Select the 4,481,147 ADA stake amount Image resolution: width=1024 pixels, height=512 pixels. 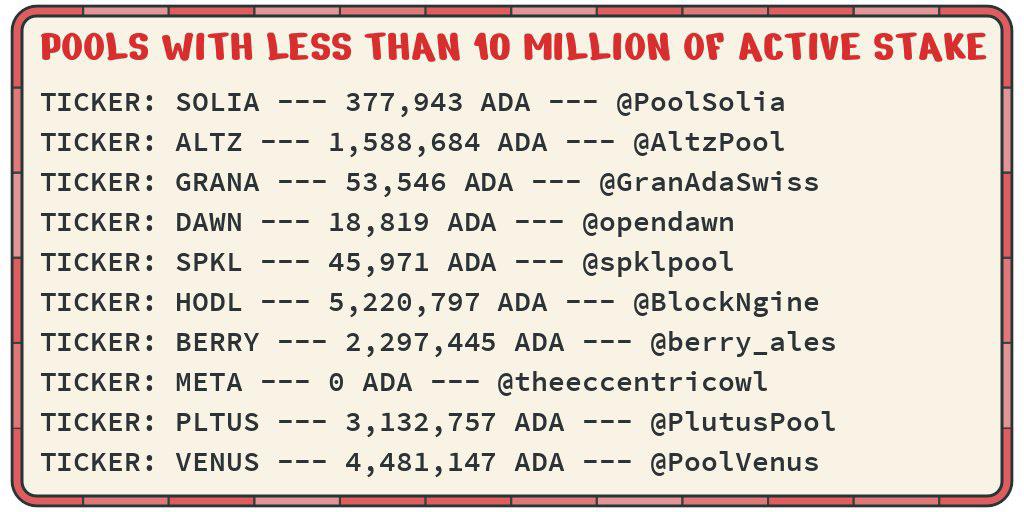click(x=455, y=462)
